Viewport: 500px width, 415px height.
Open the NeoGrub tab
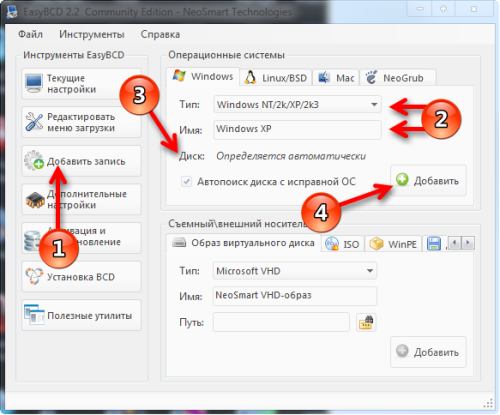[x=398, y=78]
